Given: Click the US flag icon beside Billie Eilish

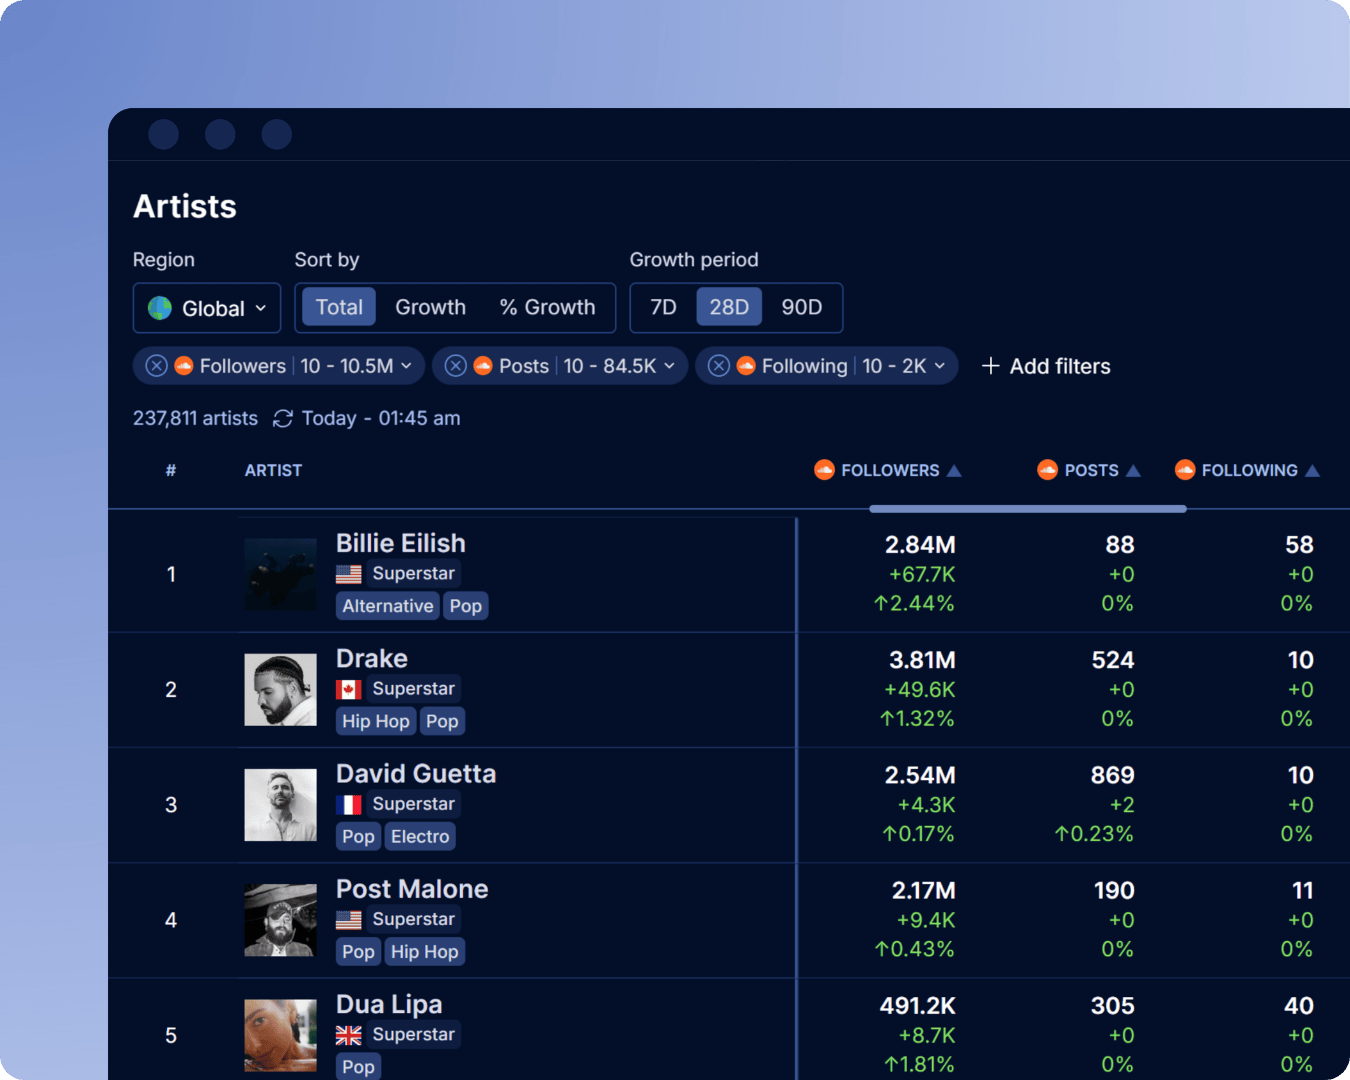Looking at the screenshot, I should tap(348, 573).
